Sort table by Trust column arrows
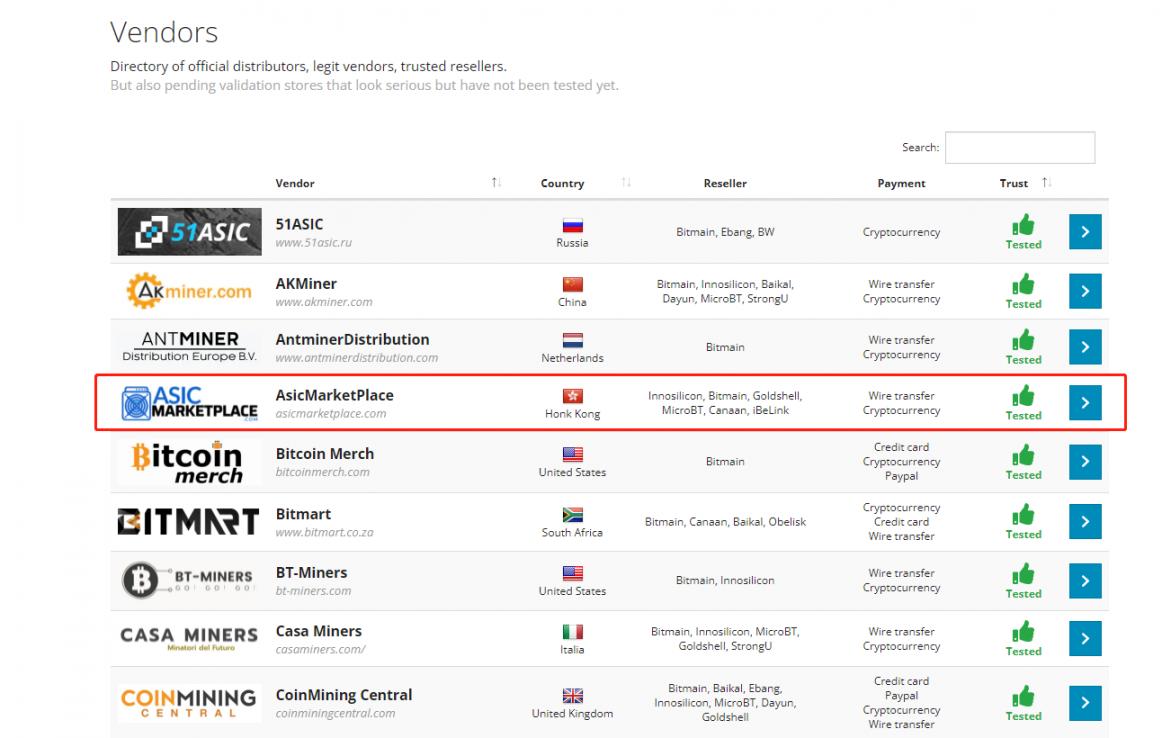The width and height of the screenshot is (1162, 738). 1046,183
